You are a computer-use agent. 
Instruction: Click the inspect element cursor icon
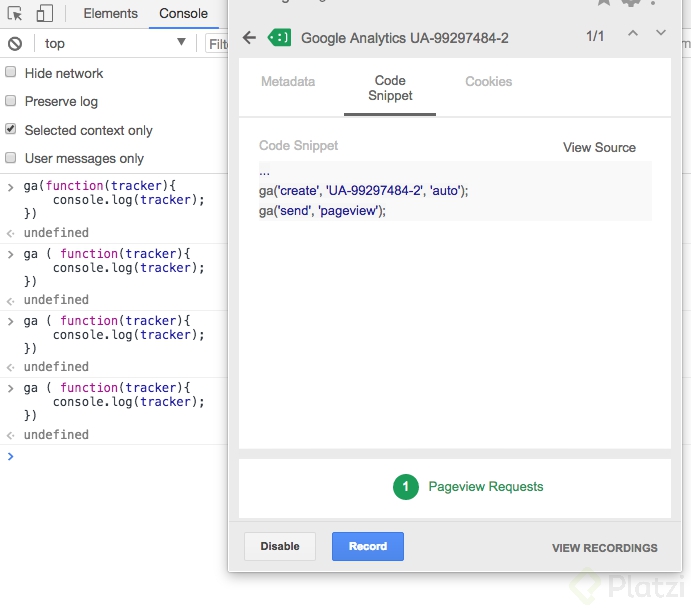[15, 14]
